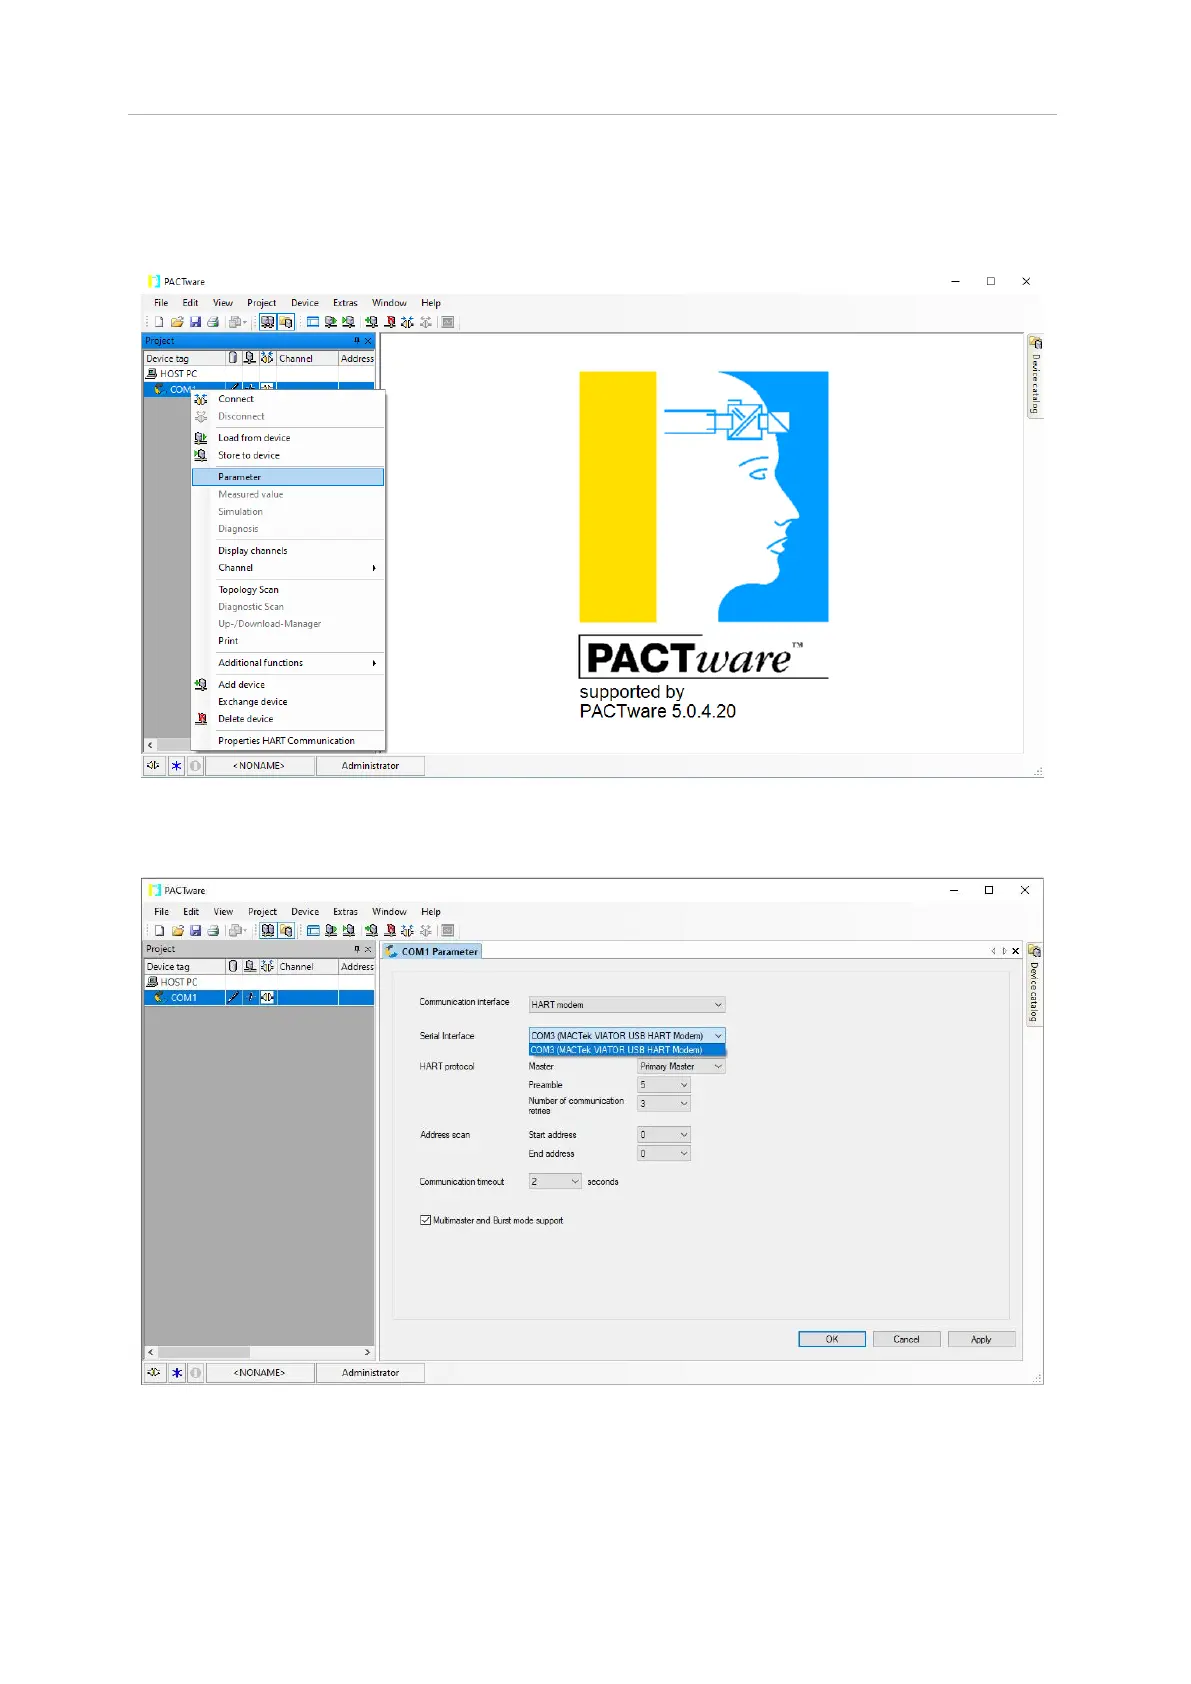Click Print icon in upper PACTware toolbar

click(213, 322)
